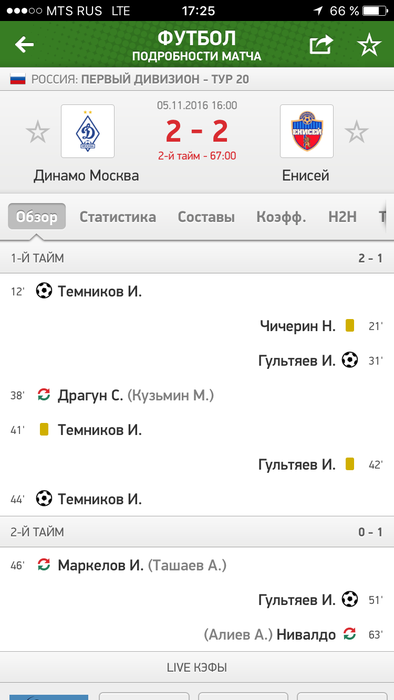
Task: Open Енисей team logo
Action: point(307,131)
